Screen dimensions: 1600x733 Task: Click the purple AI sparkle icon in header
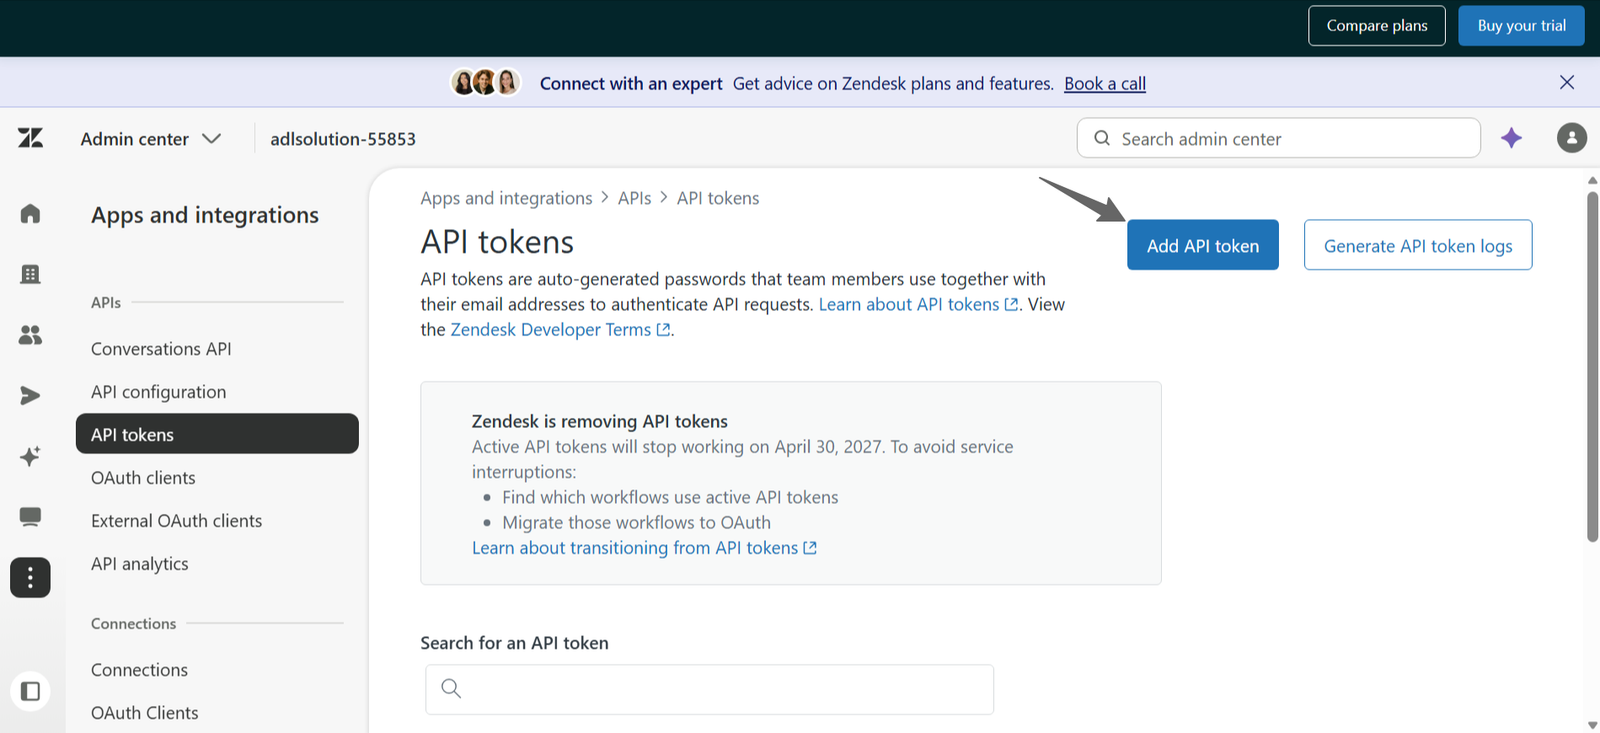pos(1511,138)
